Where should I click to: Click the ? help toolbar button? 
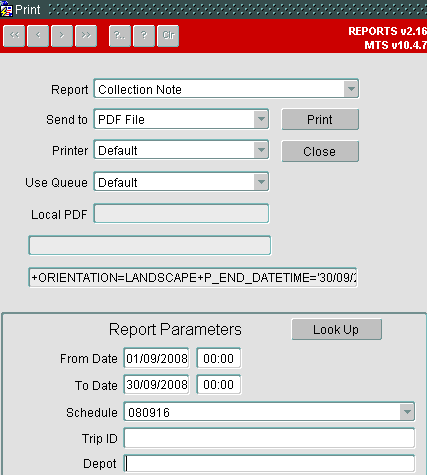click(144, 36)
